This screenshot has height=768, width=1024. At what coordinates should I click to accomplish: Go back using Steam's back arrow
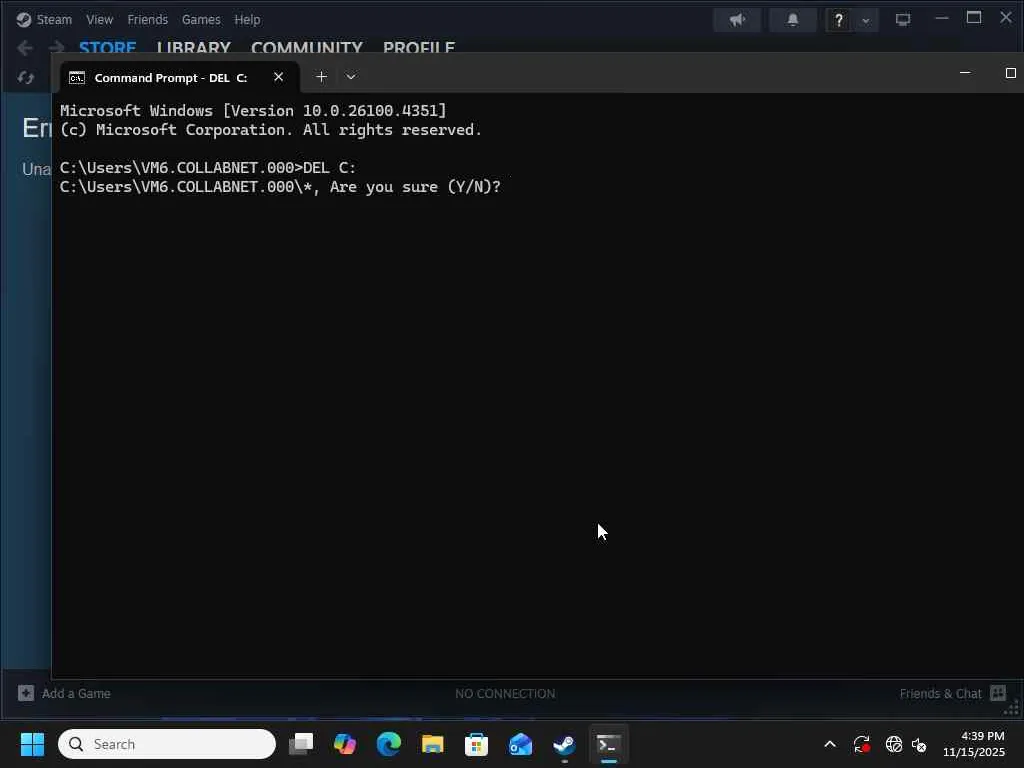click(x=25, y=48)
